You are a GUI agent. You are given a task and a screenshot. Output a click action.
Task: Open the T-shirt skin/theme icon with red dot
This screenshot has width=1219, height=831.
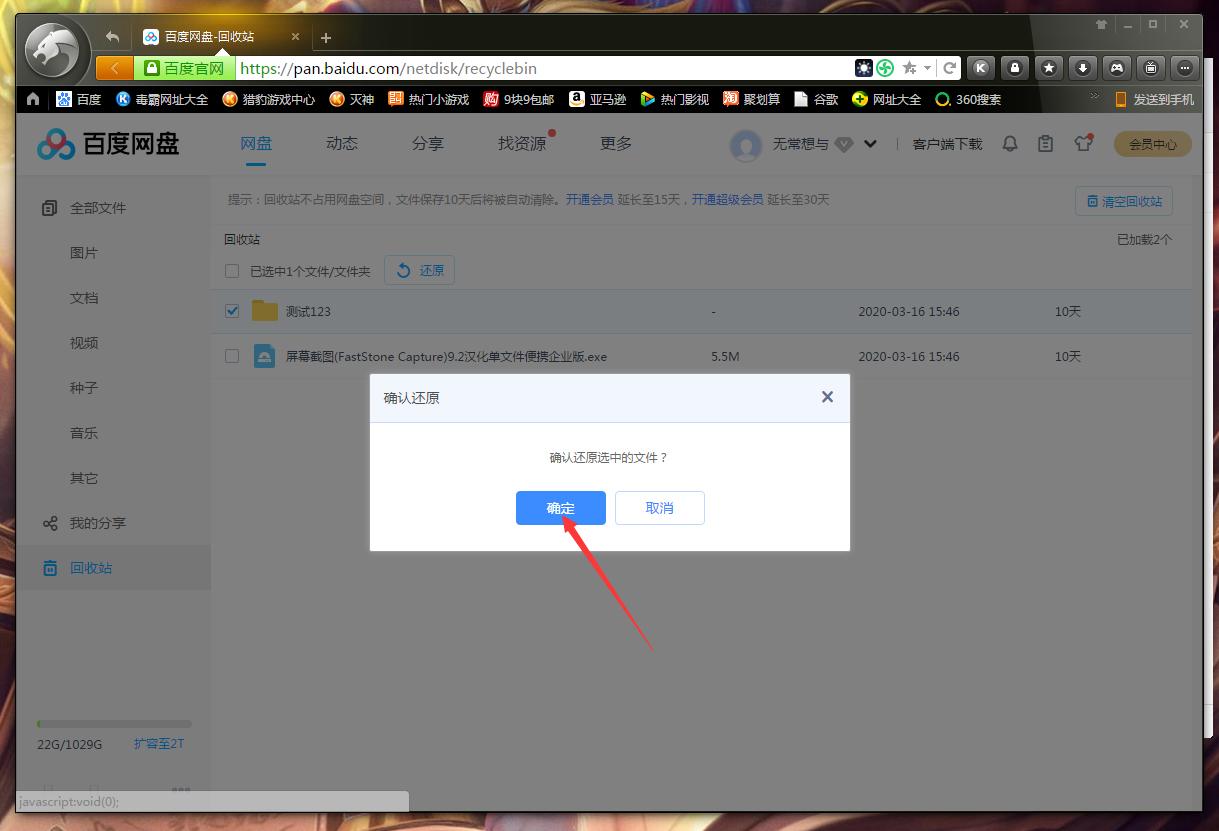(x=1083, y=143)
